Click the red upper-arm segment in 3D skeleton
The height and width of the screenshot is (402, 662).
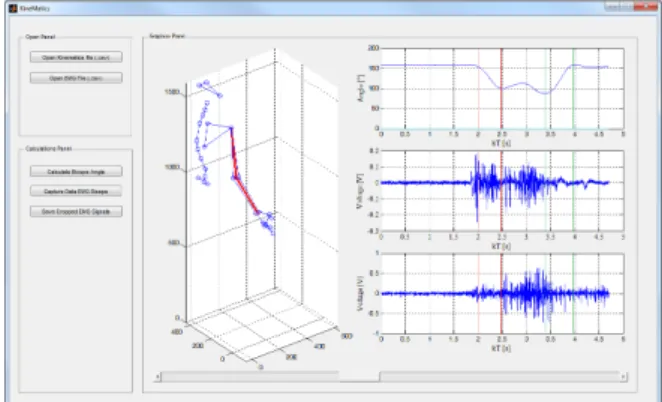click(x=233, y=153)
